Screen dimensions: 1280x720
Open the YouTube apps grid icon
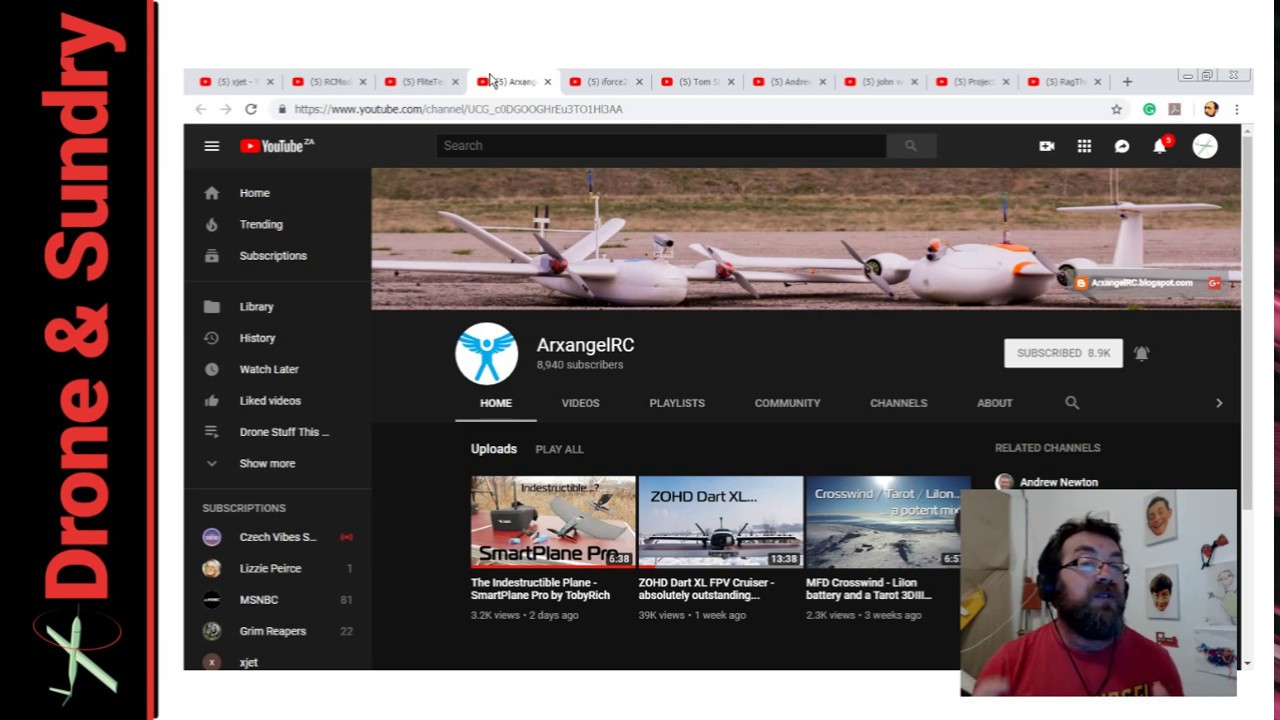click(1084, 146)
